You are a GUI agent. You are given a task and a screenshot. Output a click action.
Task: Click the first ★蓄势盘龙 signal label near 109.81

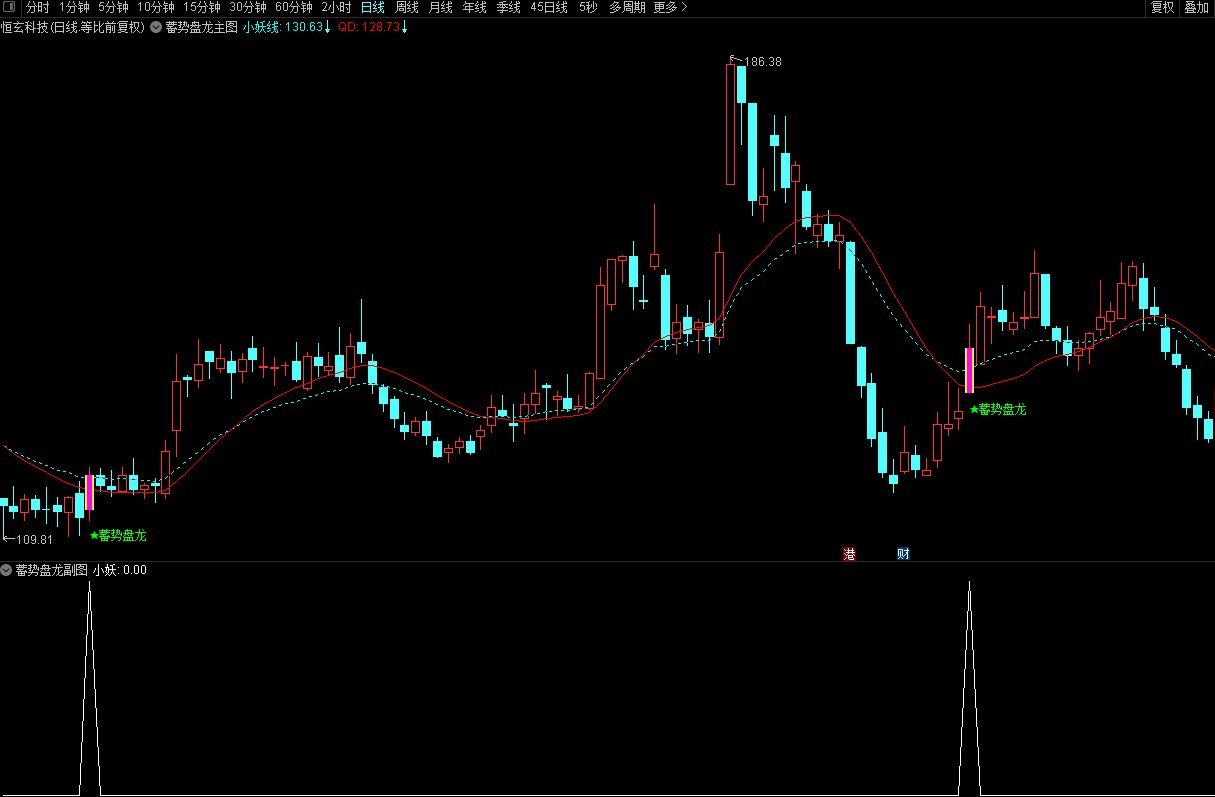118,536
